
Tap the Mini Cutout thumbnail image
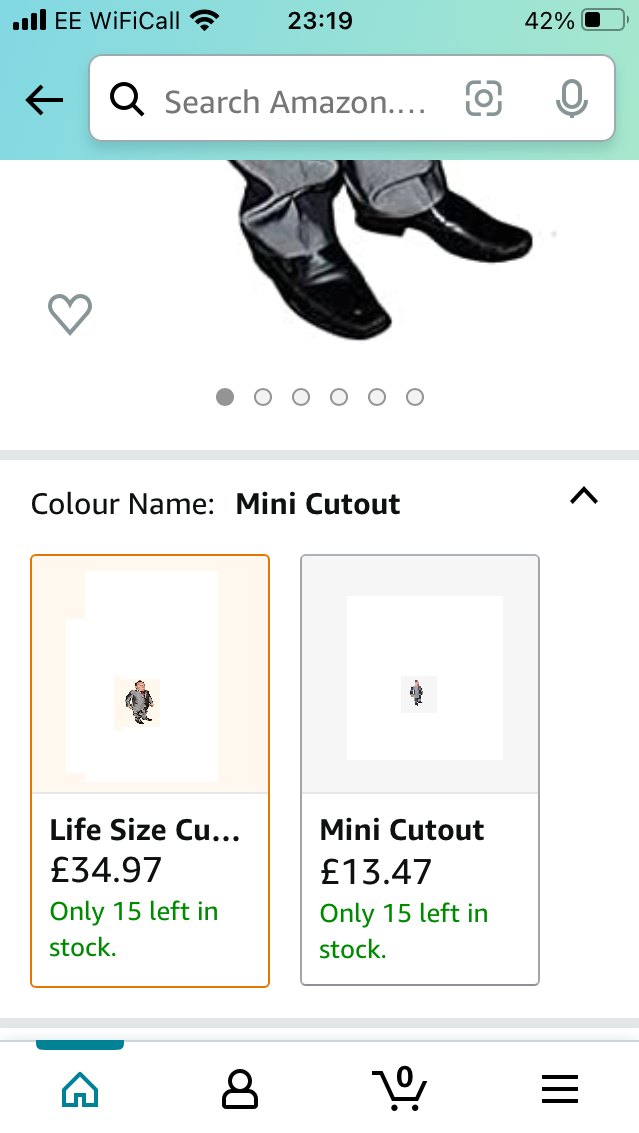[x=419, y=694]
